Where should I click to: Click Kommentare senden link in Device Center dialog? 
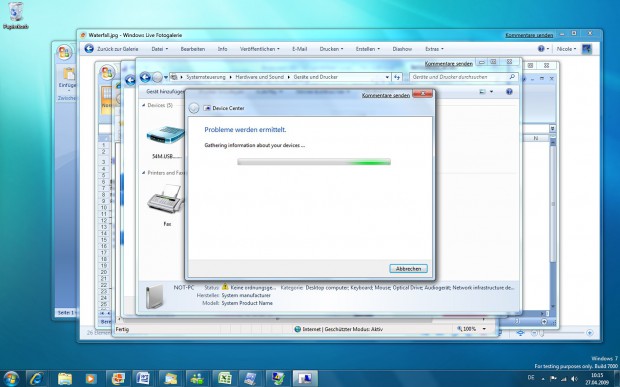pyautogui.click(x=386, y=95)
